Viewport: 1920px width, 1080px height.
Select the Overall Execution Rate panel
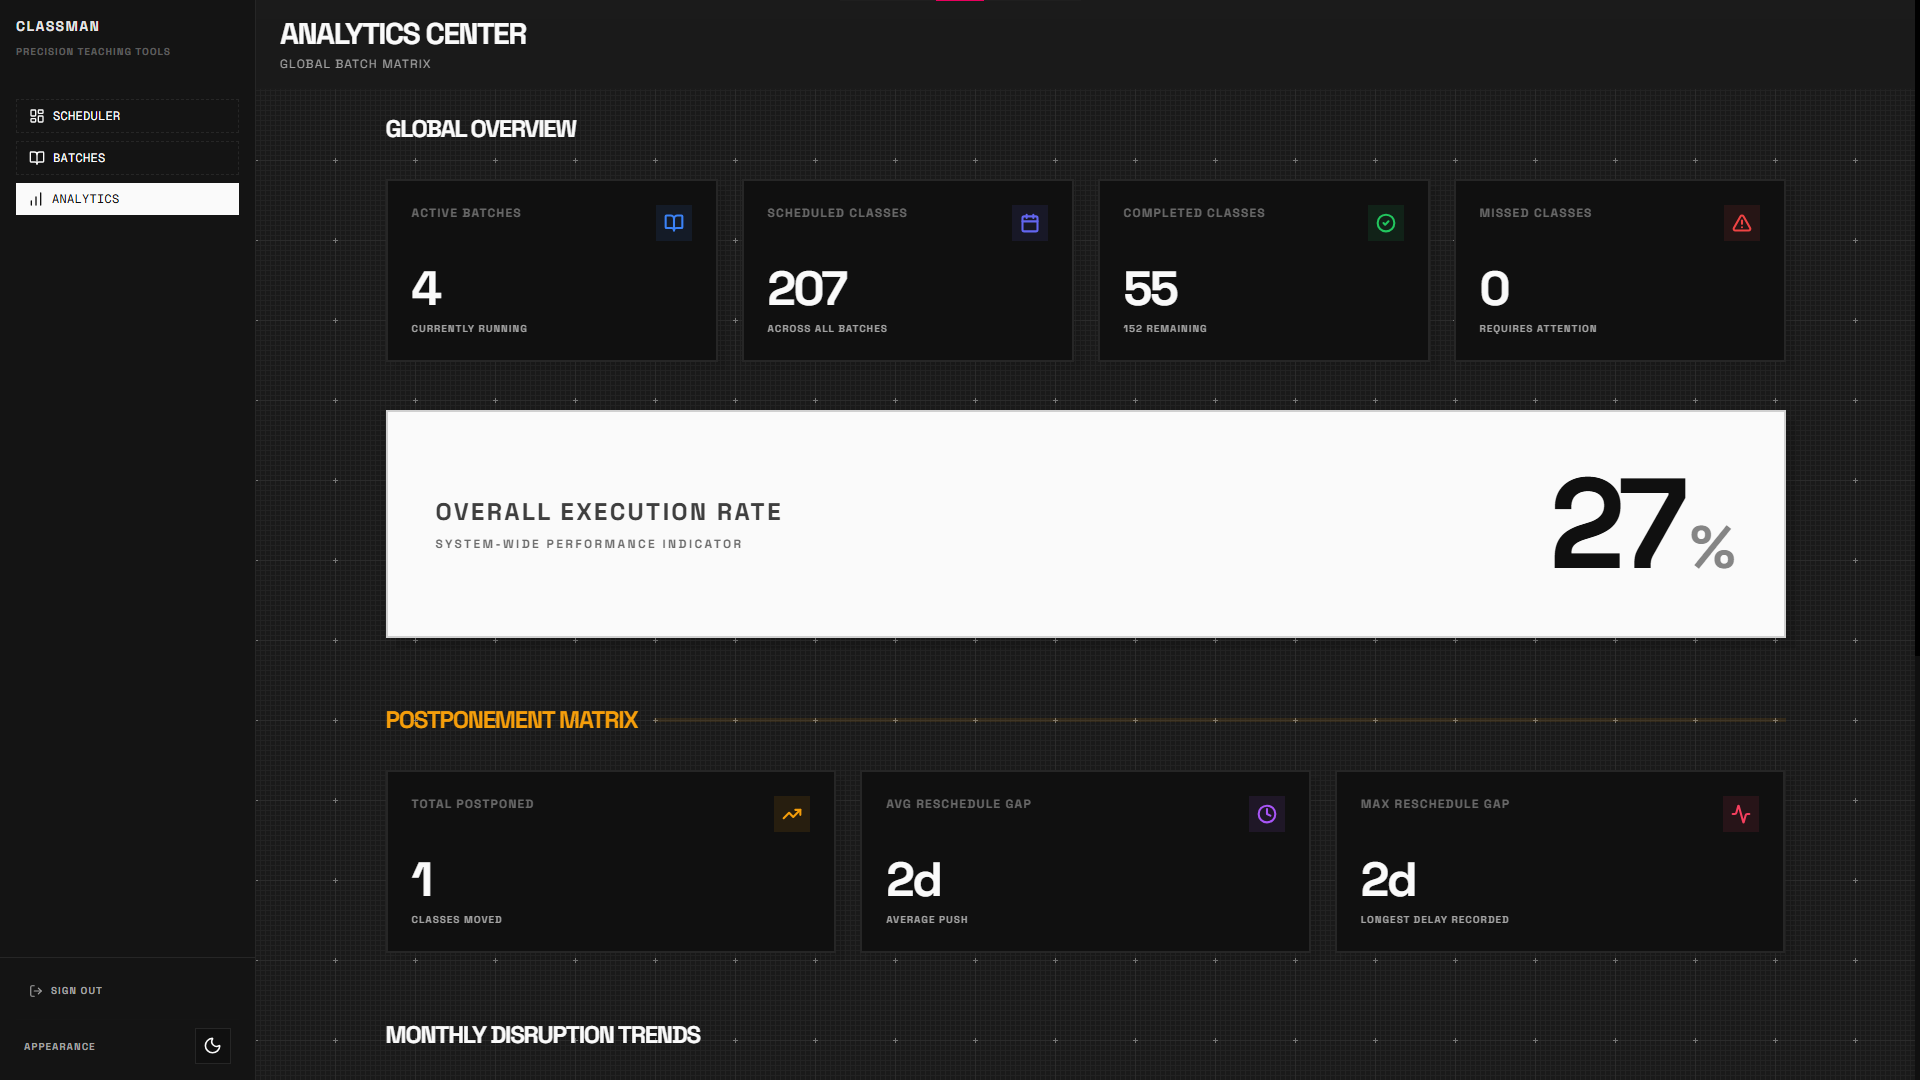point(1085,524)
